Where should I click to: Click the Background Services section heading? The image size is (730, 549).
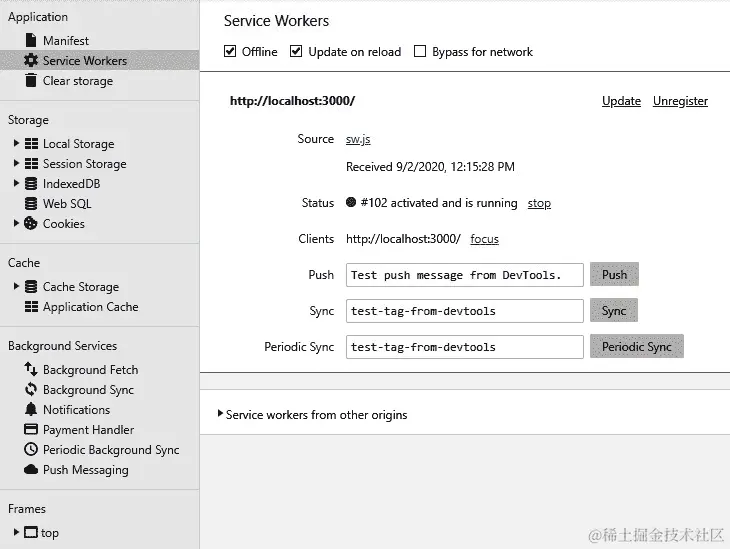(x=62, y=346)
